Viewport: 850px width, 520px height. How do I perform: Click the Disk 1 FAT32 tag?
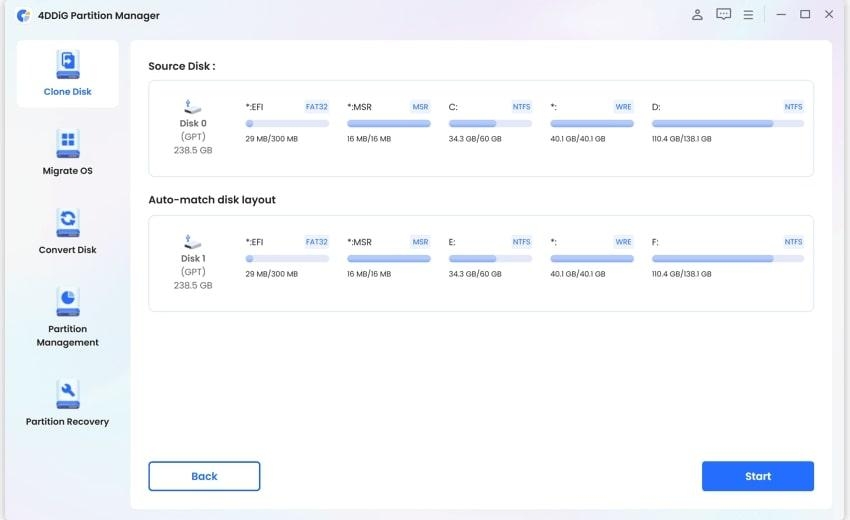pos(317,242)
